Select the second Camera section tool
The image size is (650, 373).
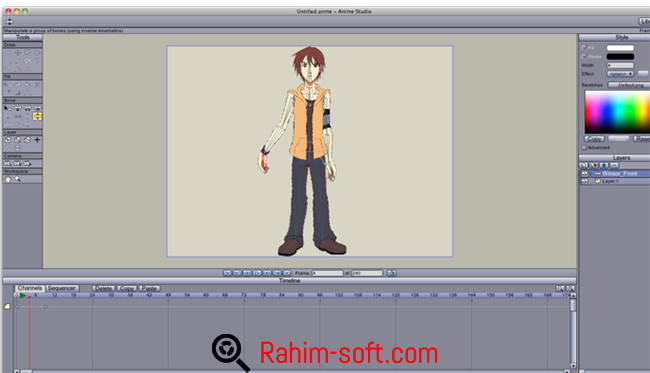click(17, 164)
